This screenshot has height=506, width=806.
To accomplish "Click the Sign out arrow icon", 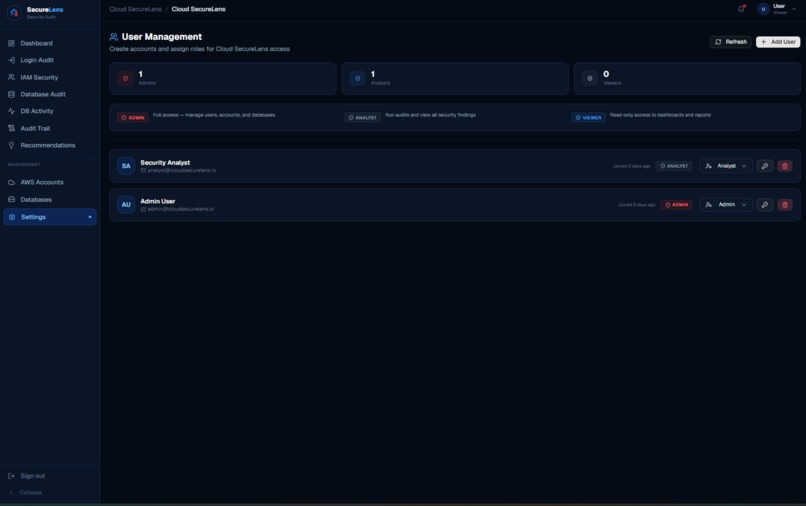I will pyautogui.click(x=11, y=476).
